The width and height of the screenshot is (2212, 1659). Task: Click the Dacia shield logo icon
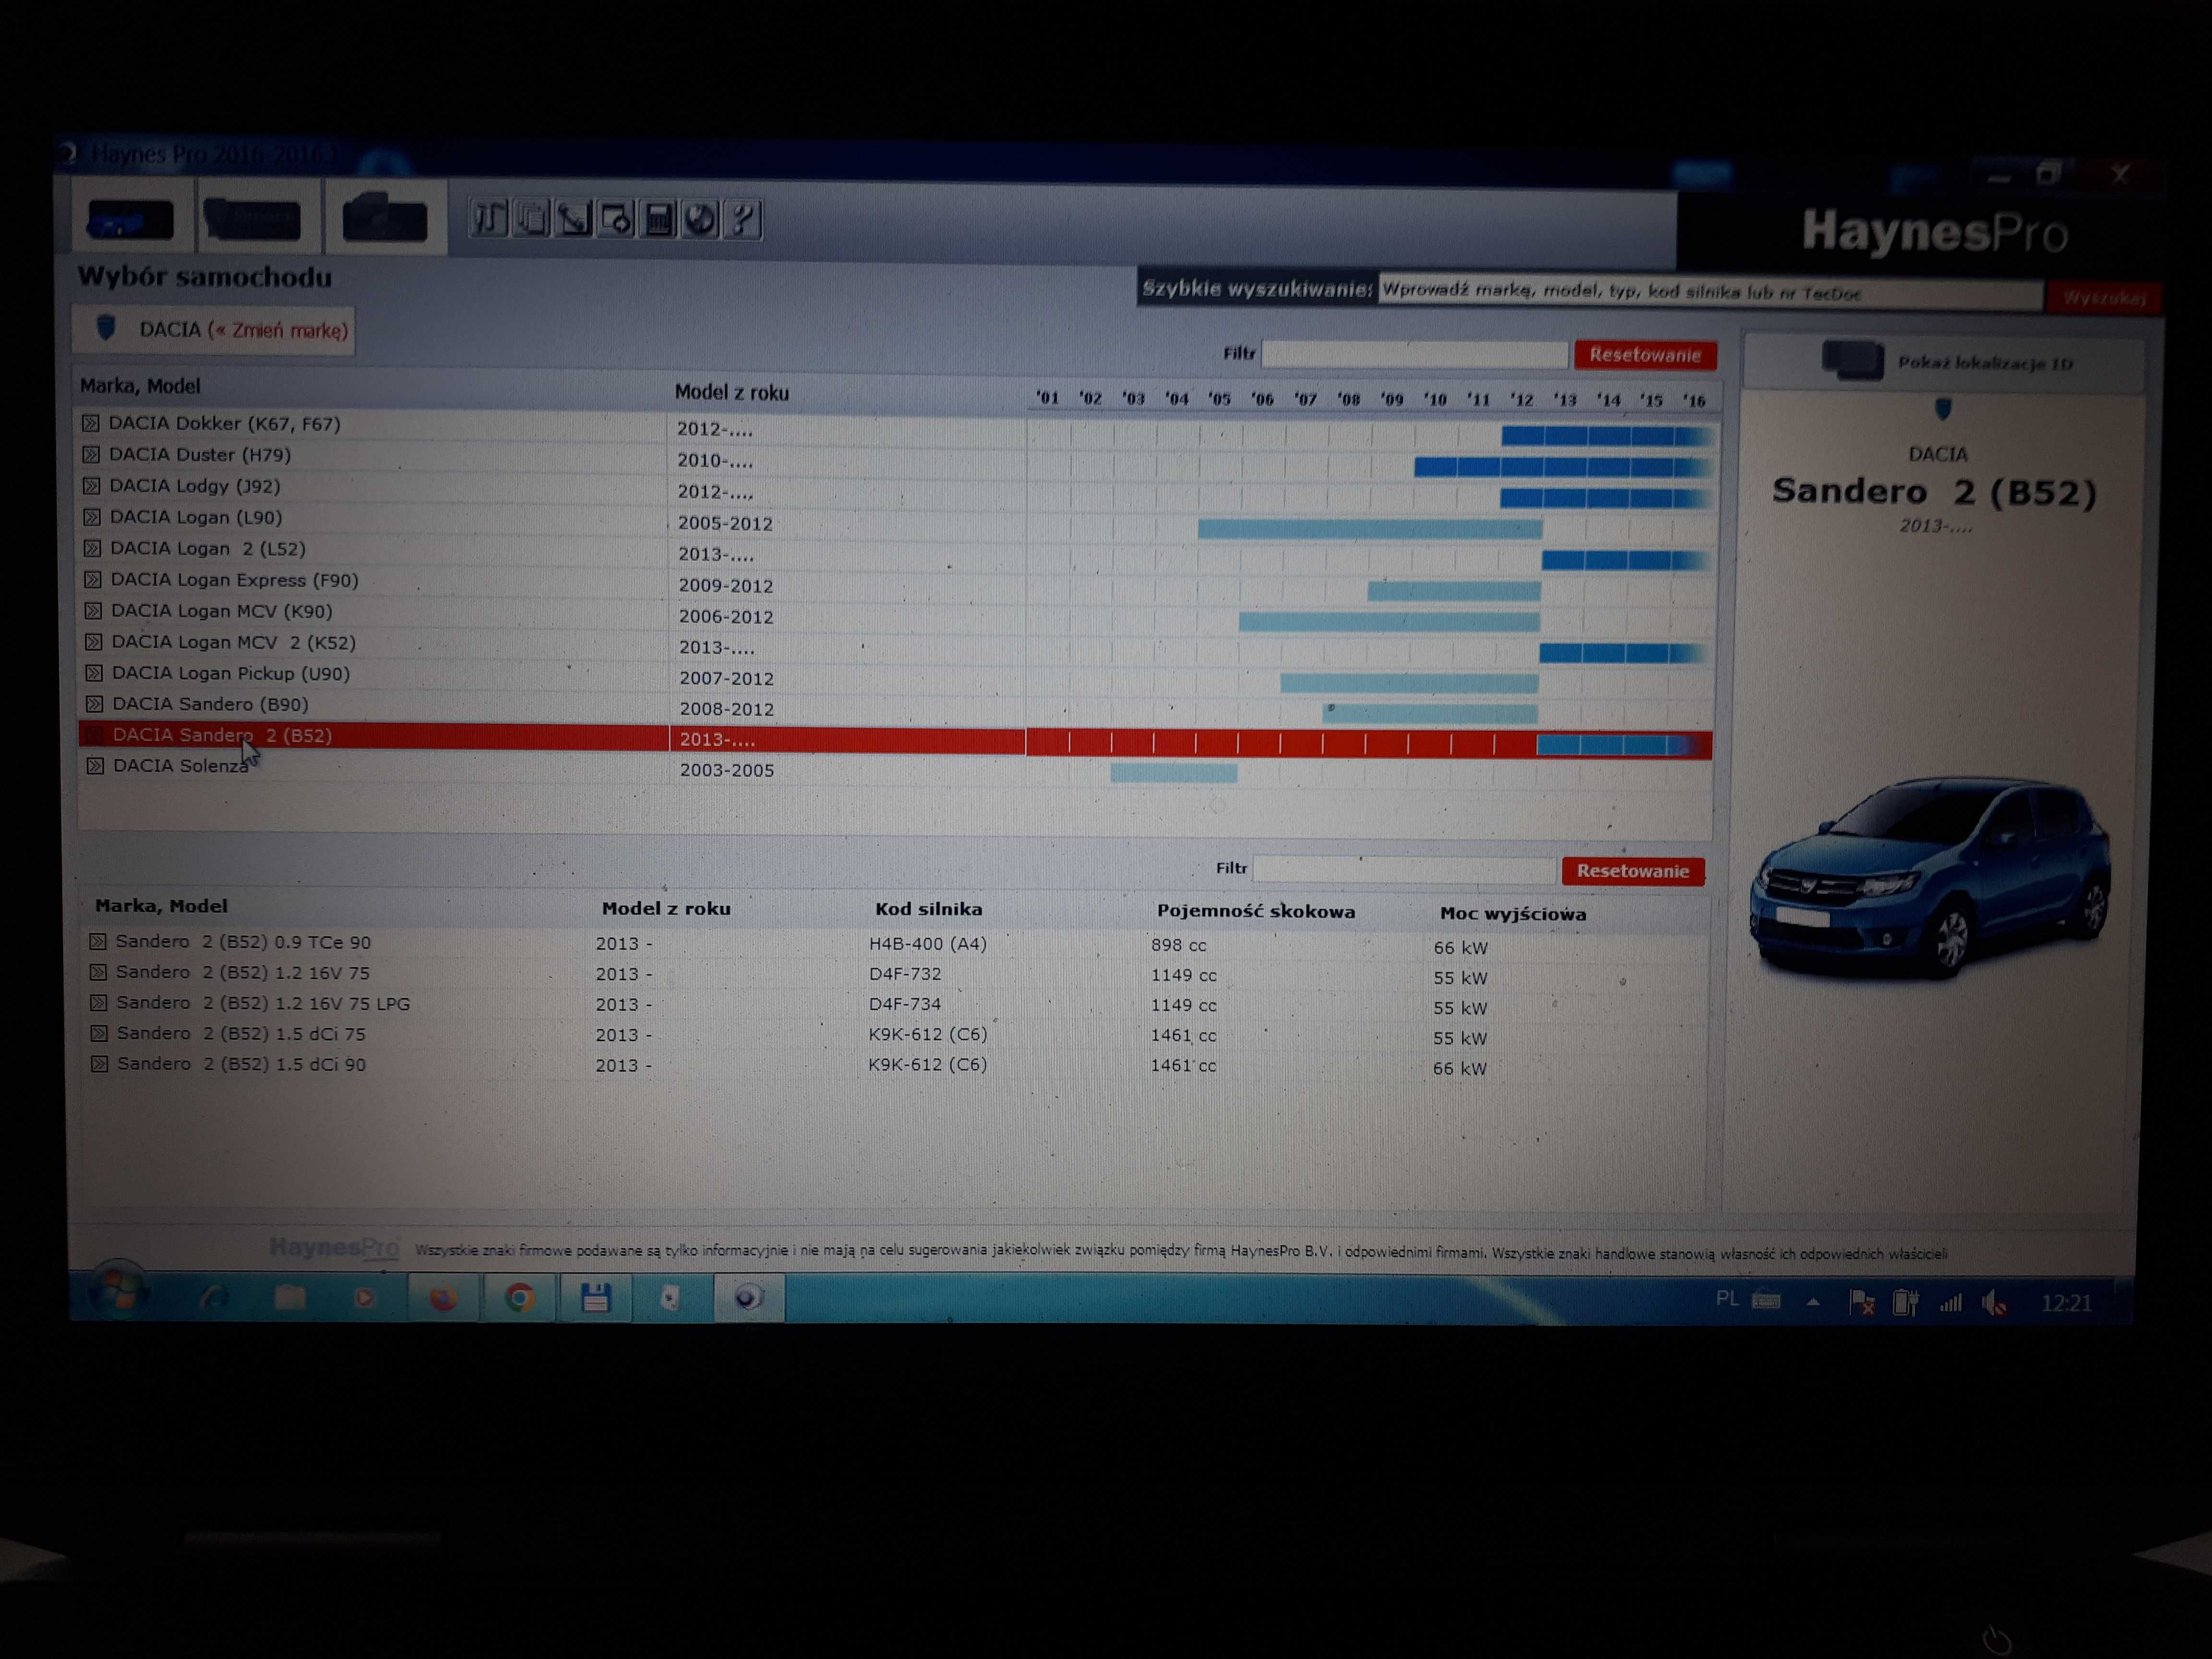(106, 328)
